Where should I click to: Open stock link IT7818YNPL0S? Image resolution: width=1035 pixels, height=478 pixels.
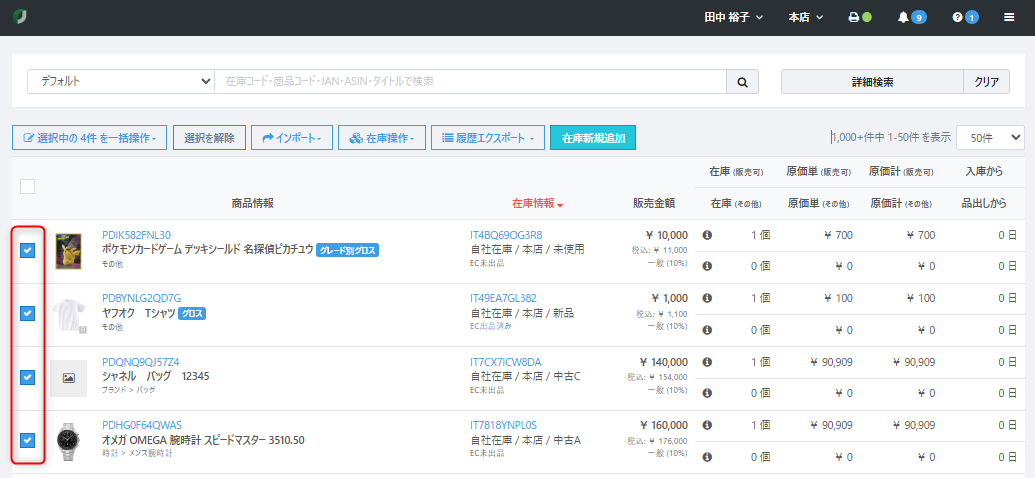click(x=504, y=425)
